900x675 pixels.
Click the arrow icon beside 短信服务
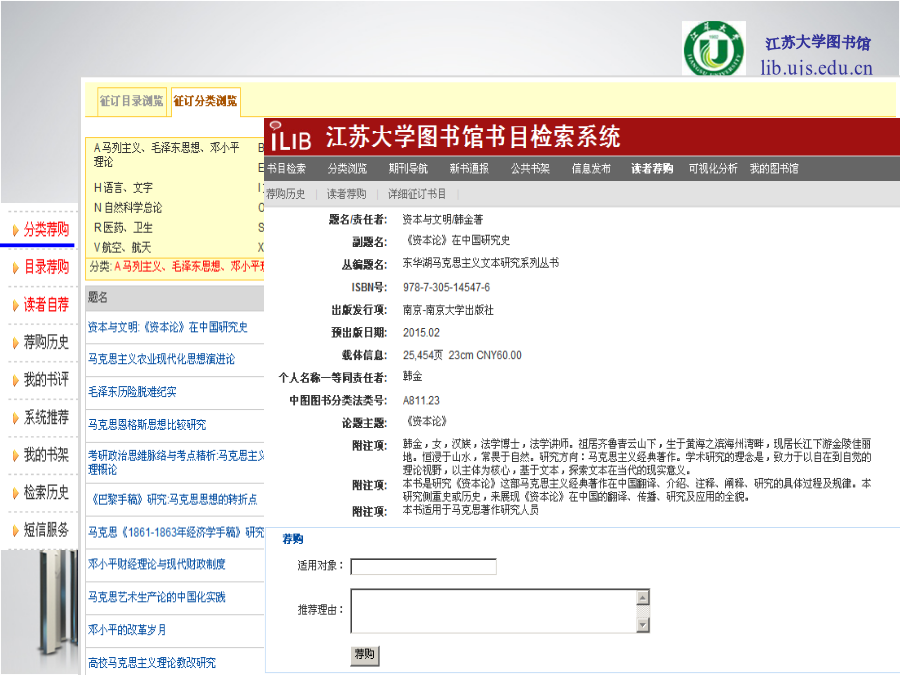click(15, 531)
